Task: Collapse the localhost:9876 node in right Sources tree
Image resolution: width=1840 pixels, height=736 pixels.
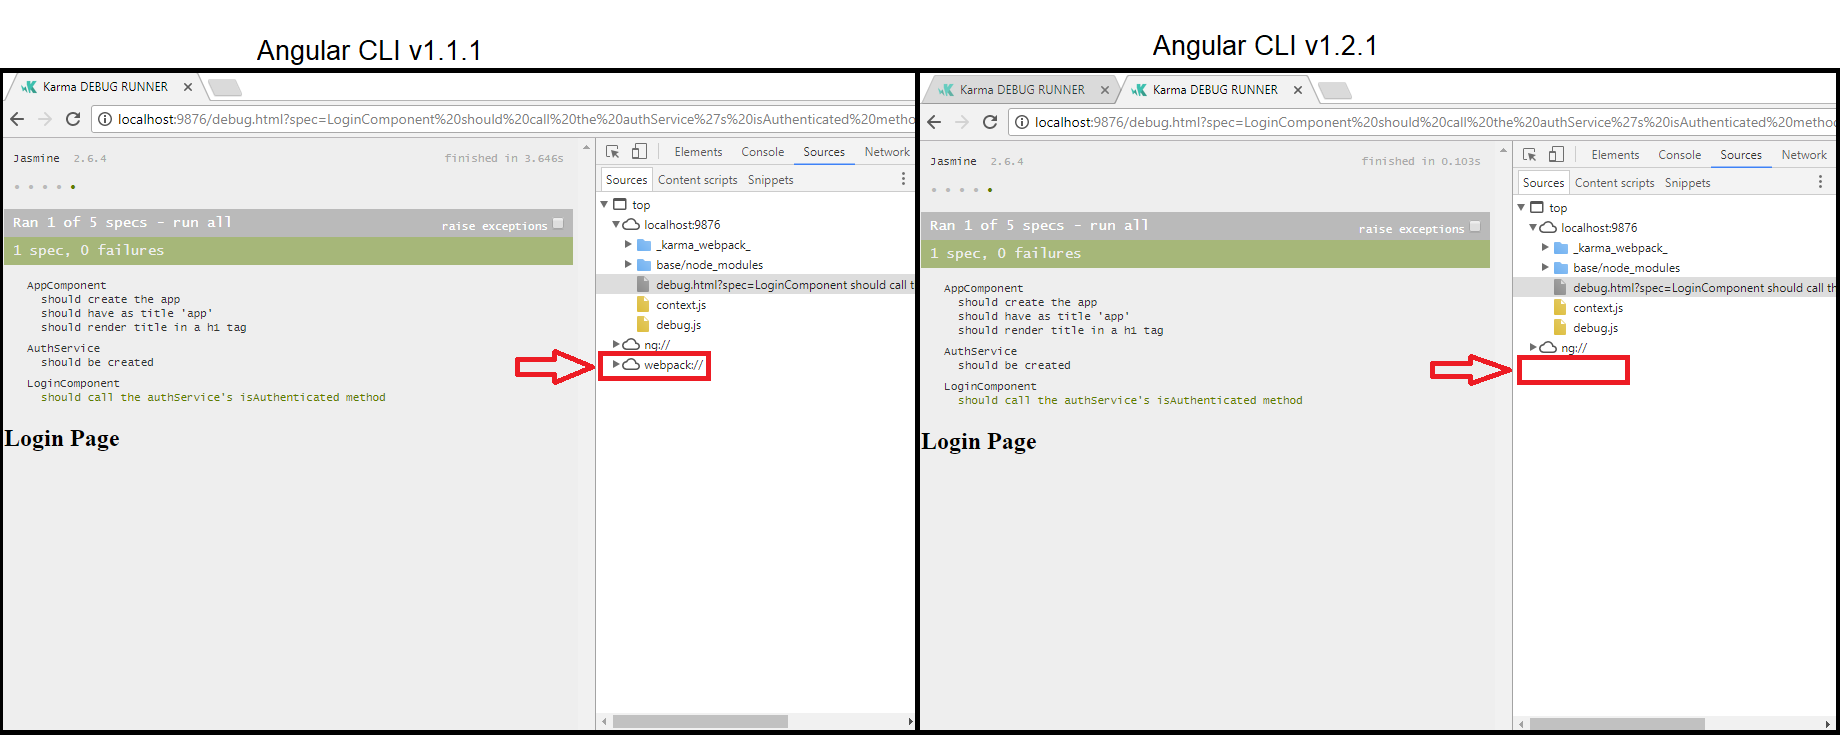Action: click(x=1533, y=227)
